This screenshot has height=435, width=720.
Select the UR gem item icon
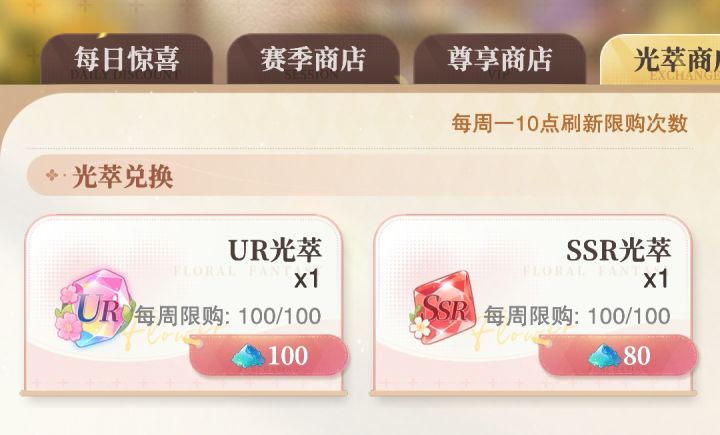tap(94, 308)
